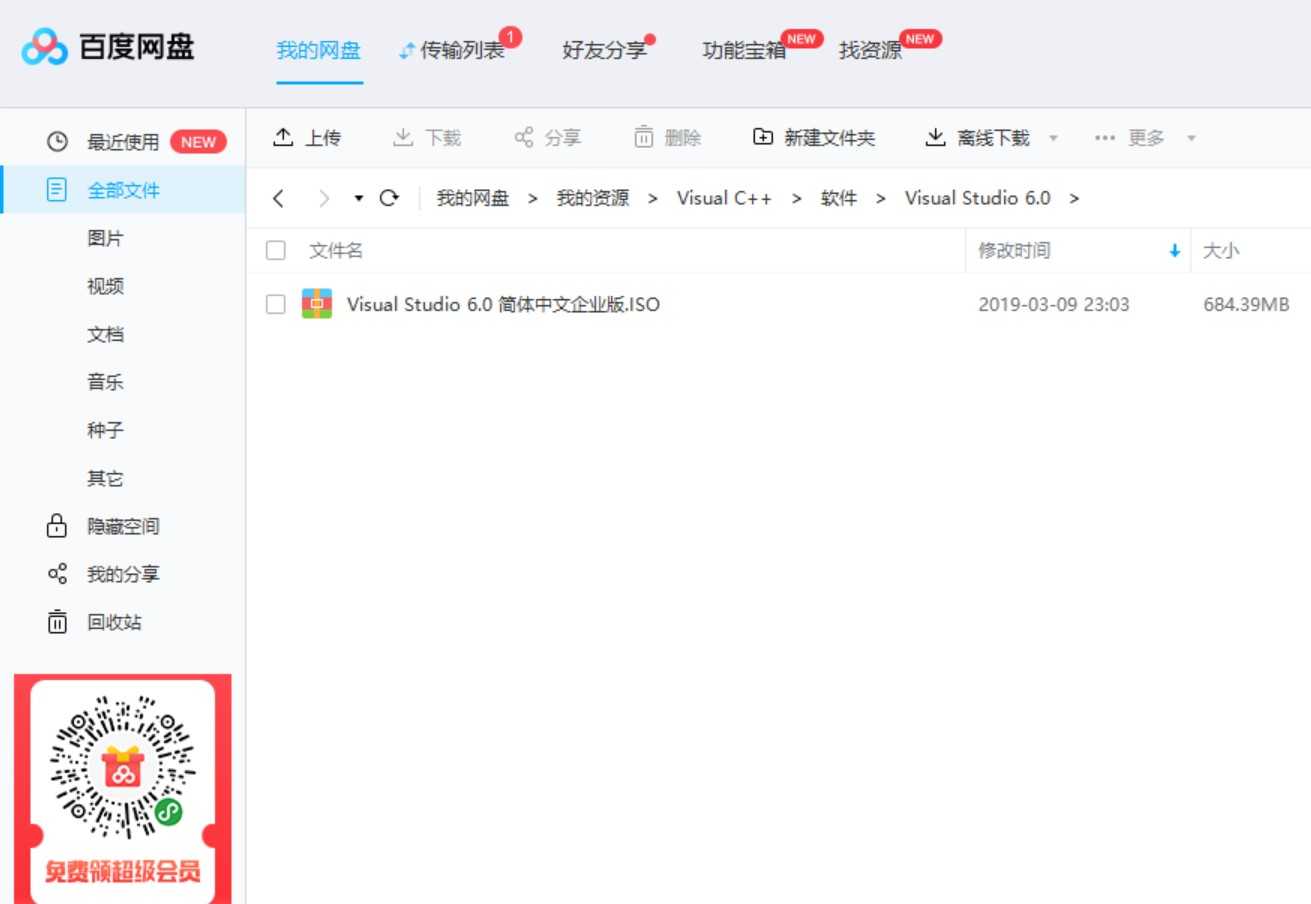1311x904 pixels.
Task: Switch to the 我的网盘 tab
Action: click(318, 51)
